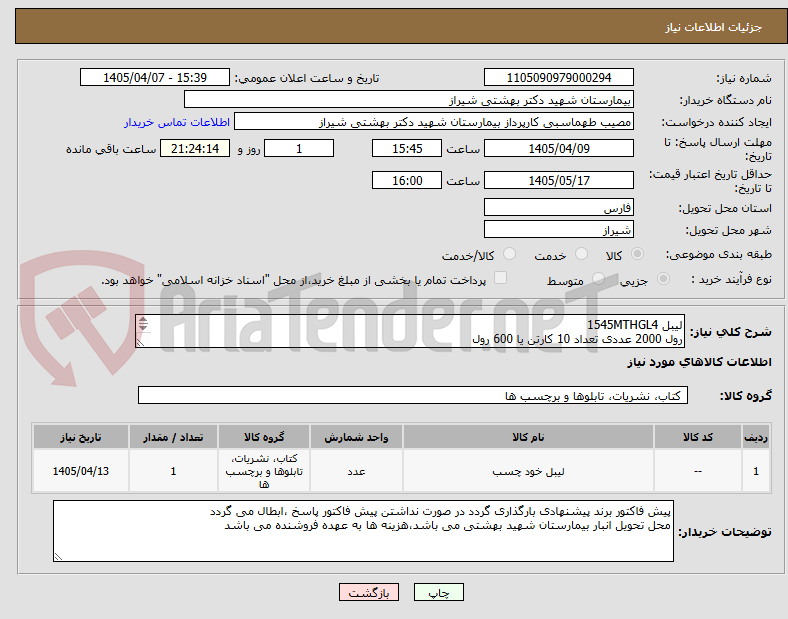Click the ردیف column header
The image size is (788, 619).
click(756, 437)
